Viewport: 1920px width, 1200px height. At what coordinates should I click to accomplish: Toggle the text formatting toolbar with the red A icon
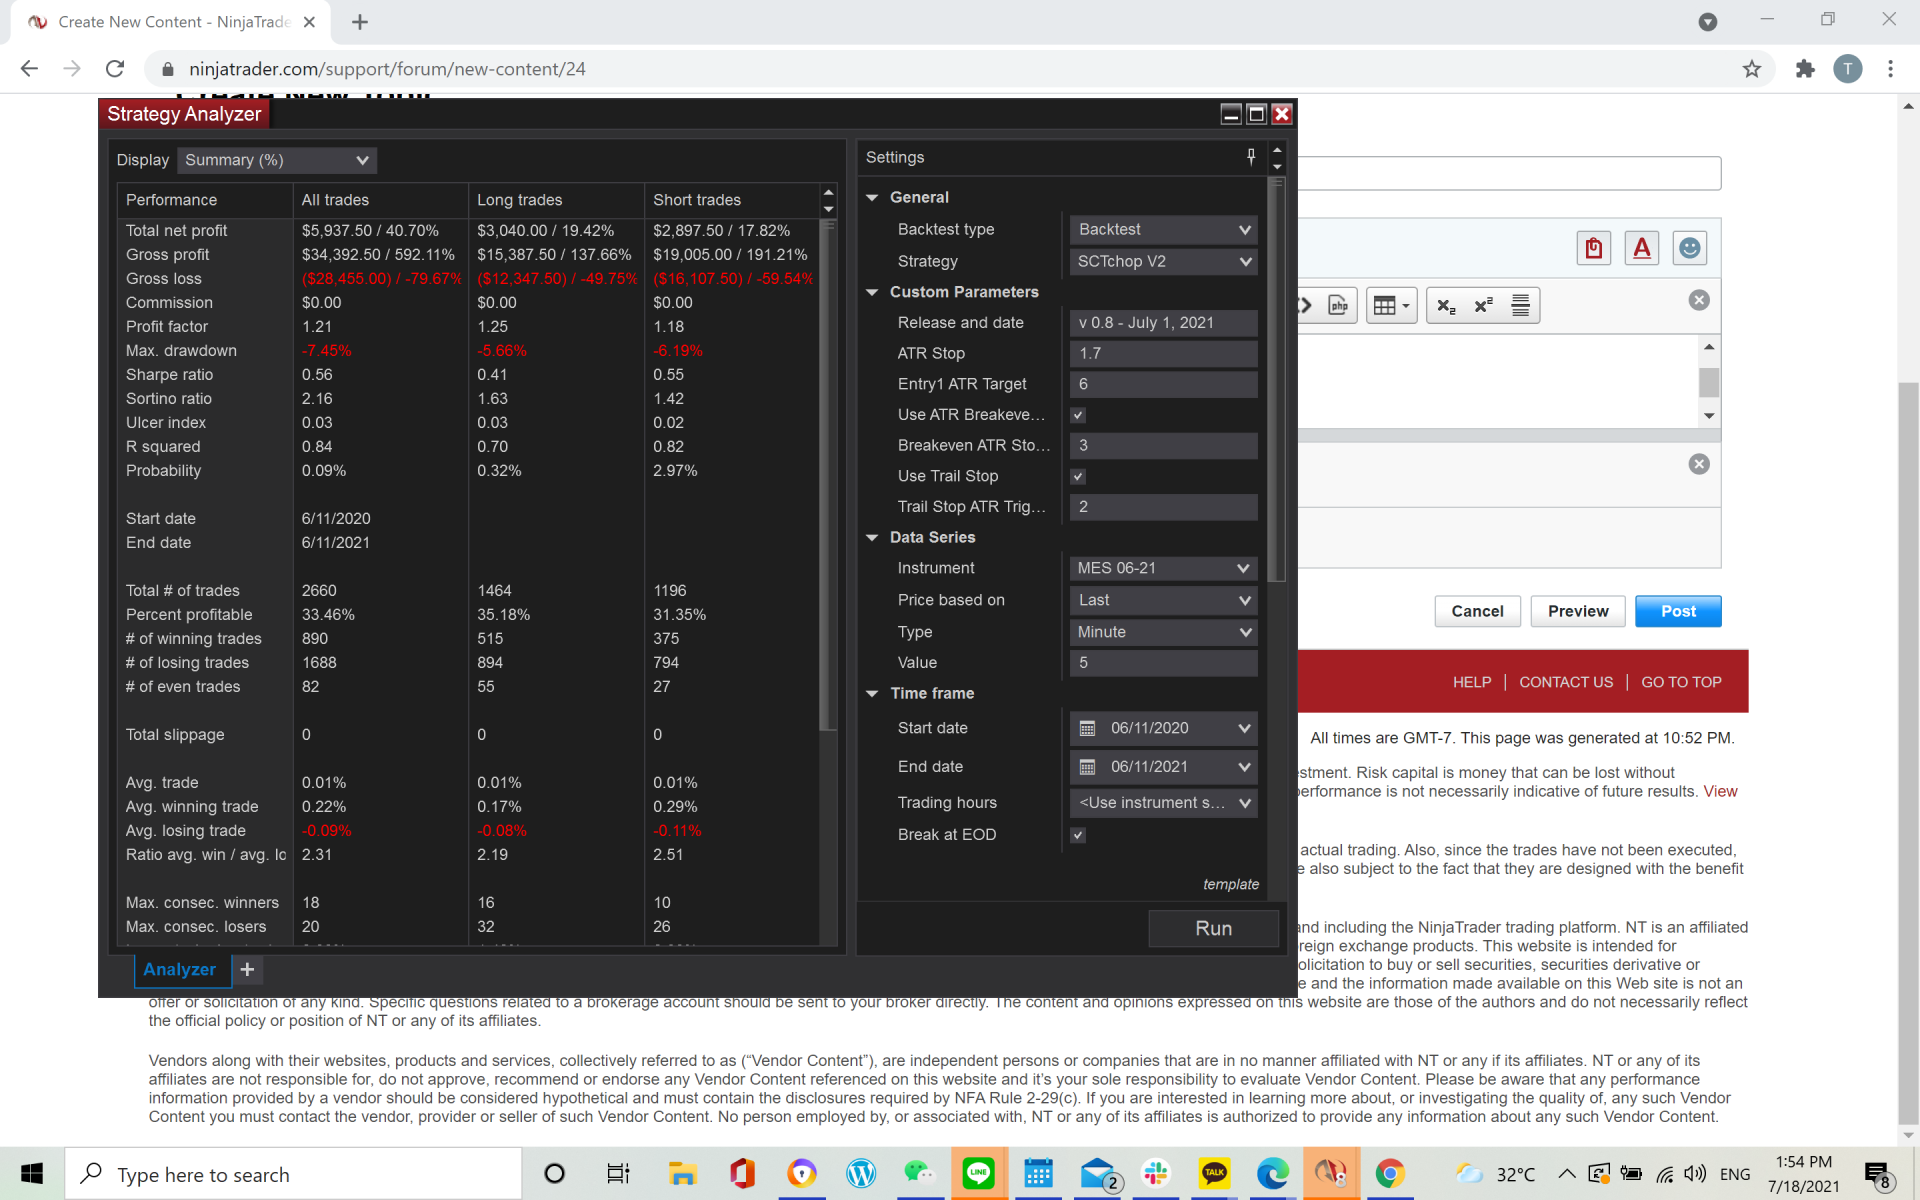pos(1641,248)
